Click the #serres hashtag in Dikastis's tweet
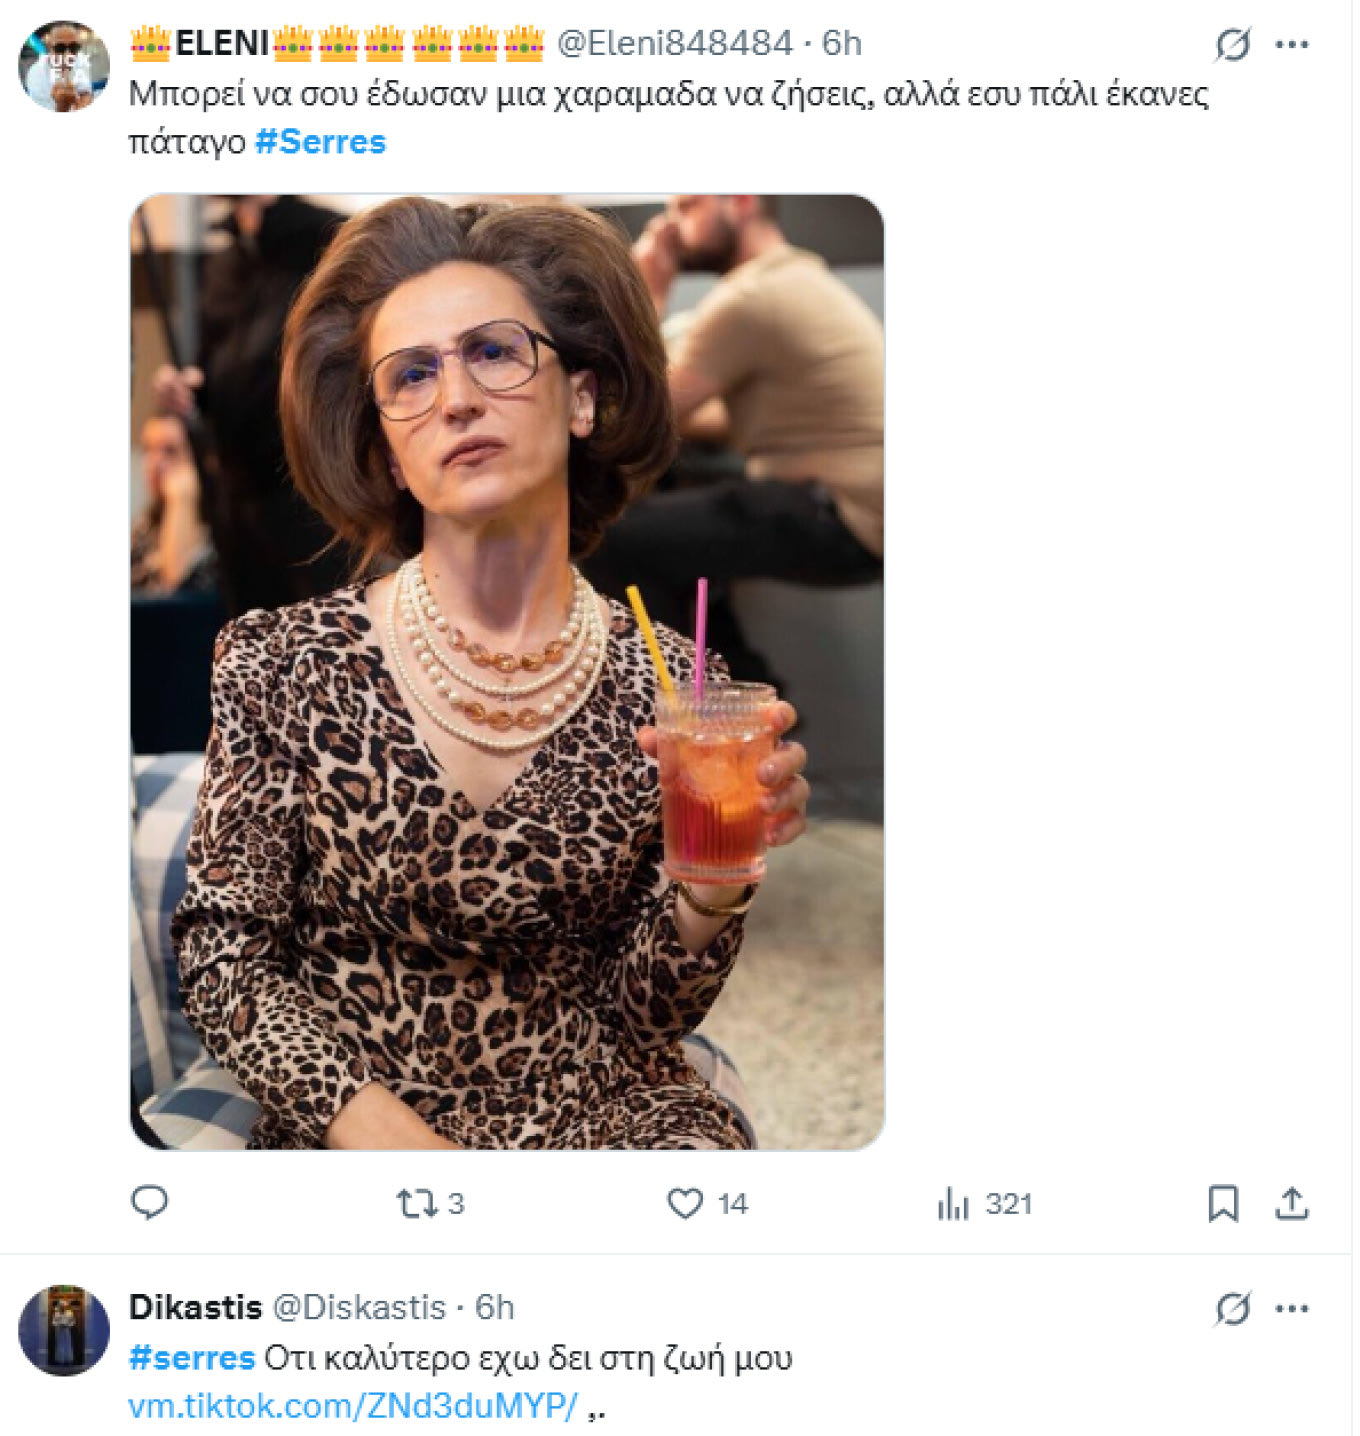The width and height of the screenshot is (1360, 1436). coord(192,1358)
